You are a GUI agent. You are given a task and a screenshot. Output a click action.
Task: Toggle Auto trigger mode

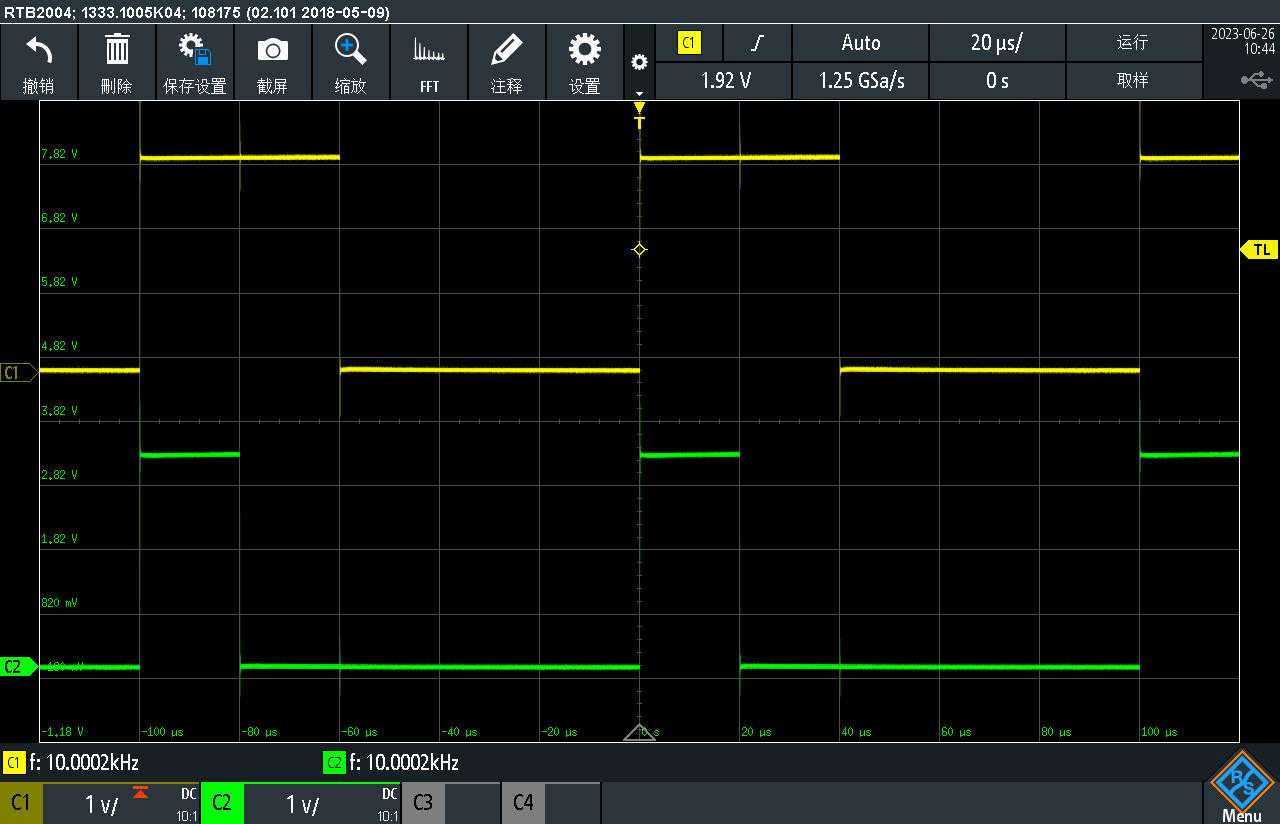point(861,43)
